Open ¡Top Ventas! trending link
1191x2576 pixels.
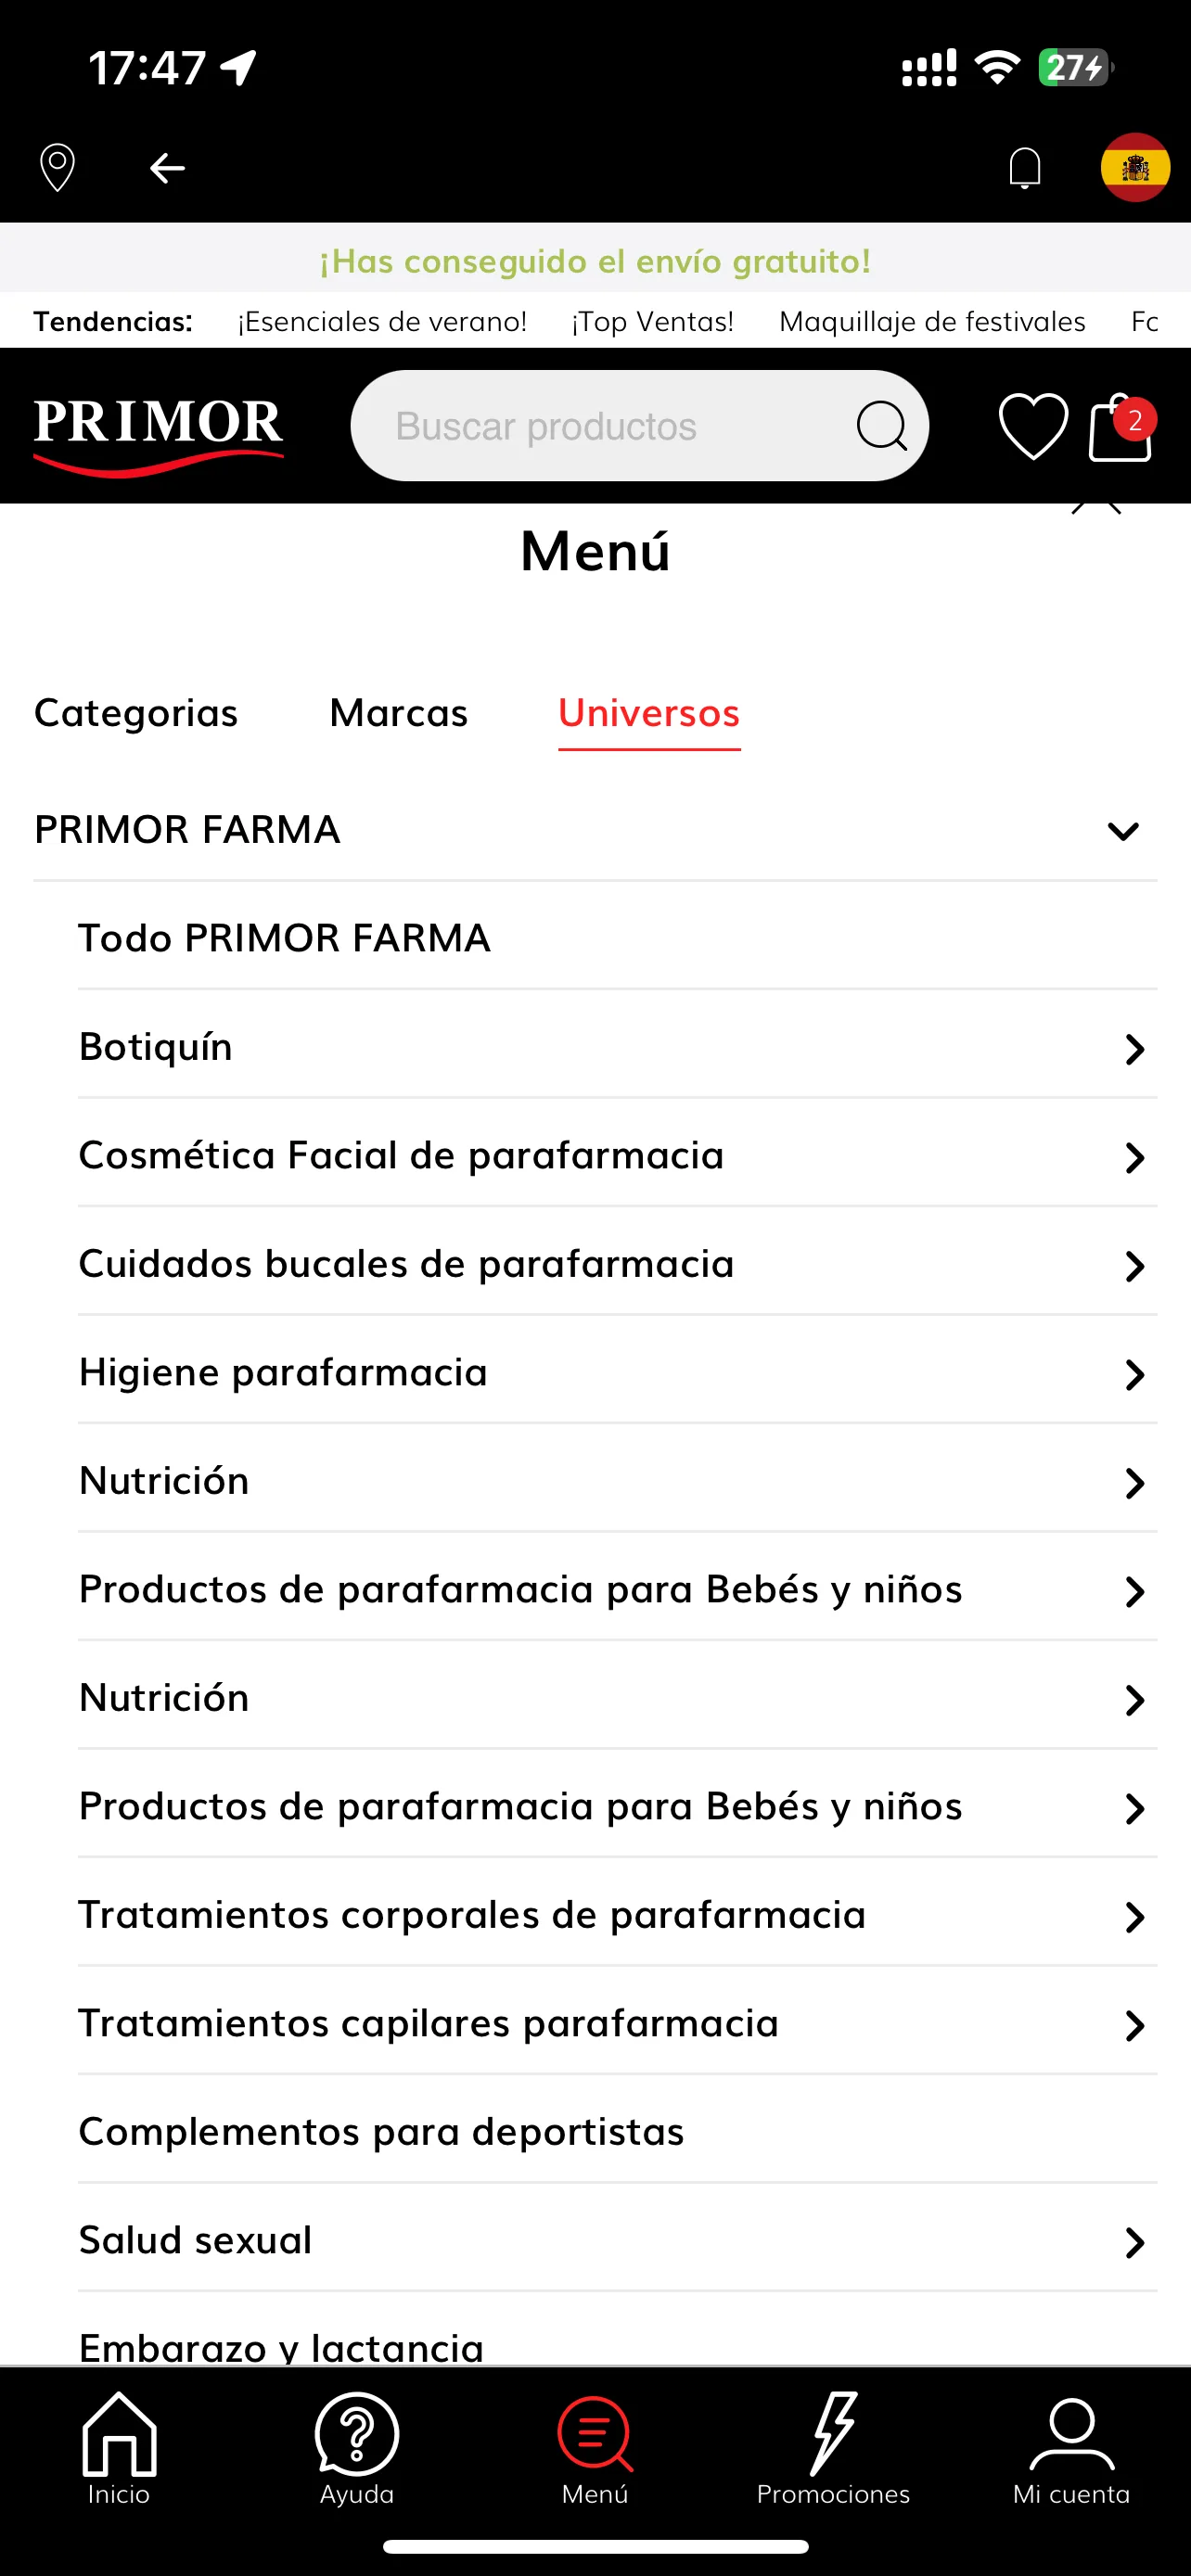pyautogui.click(x=653, y=321)
